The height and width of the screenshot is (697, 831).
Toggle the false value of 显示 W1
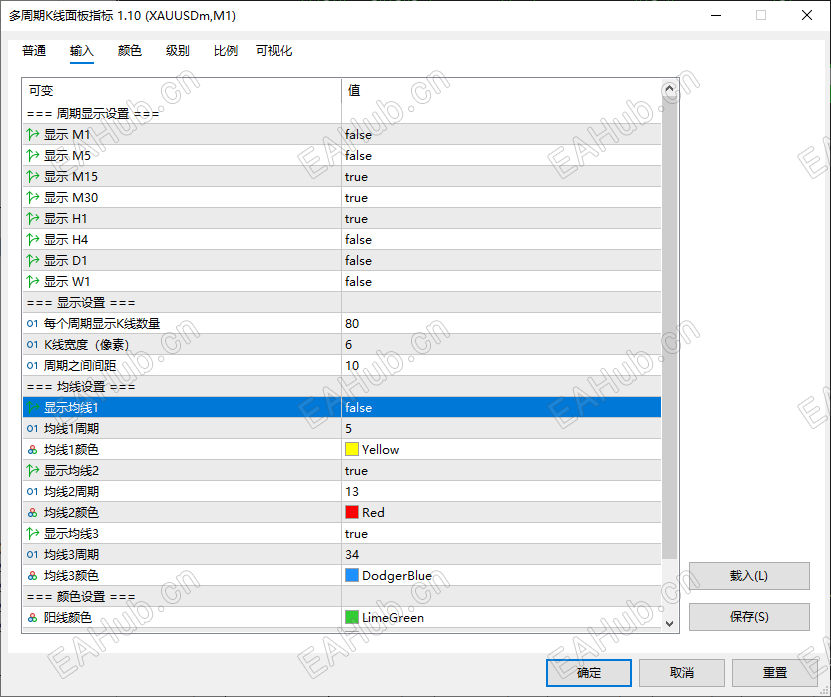coord(501,281)
